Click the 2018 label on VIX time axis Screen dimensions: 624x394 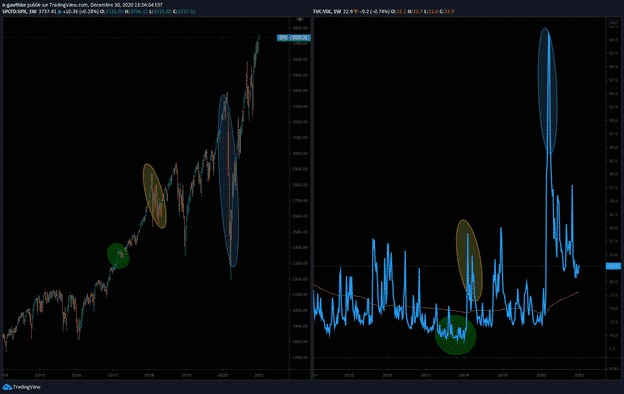click(x=464, y=375)
